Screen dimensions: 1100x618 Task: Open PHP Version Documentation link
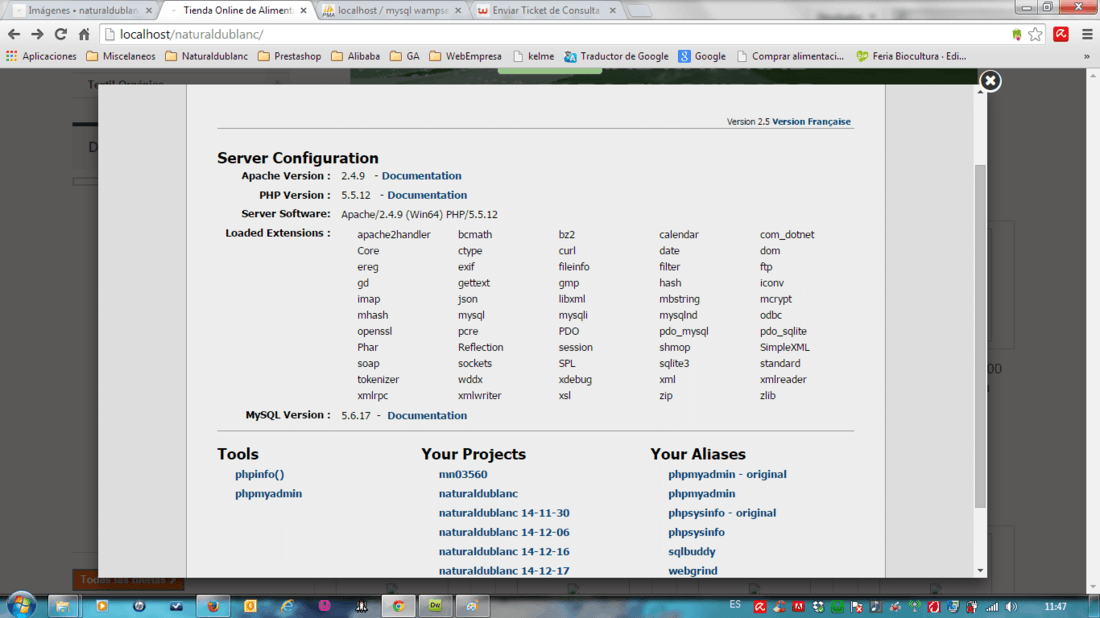[x=427, y=195]
